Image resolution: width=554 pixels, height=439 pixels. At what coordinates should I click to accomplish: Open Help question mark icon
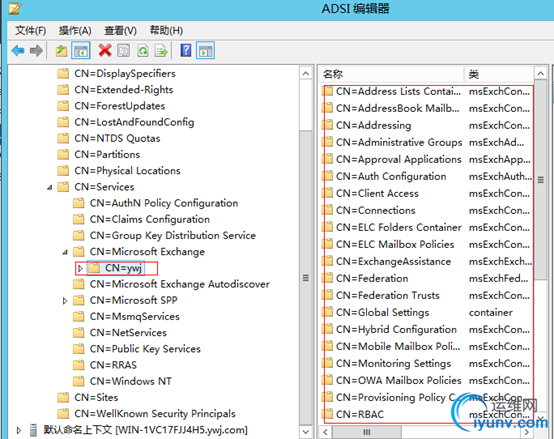[185, 51]
